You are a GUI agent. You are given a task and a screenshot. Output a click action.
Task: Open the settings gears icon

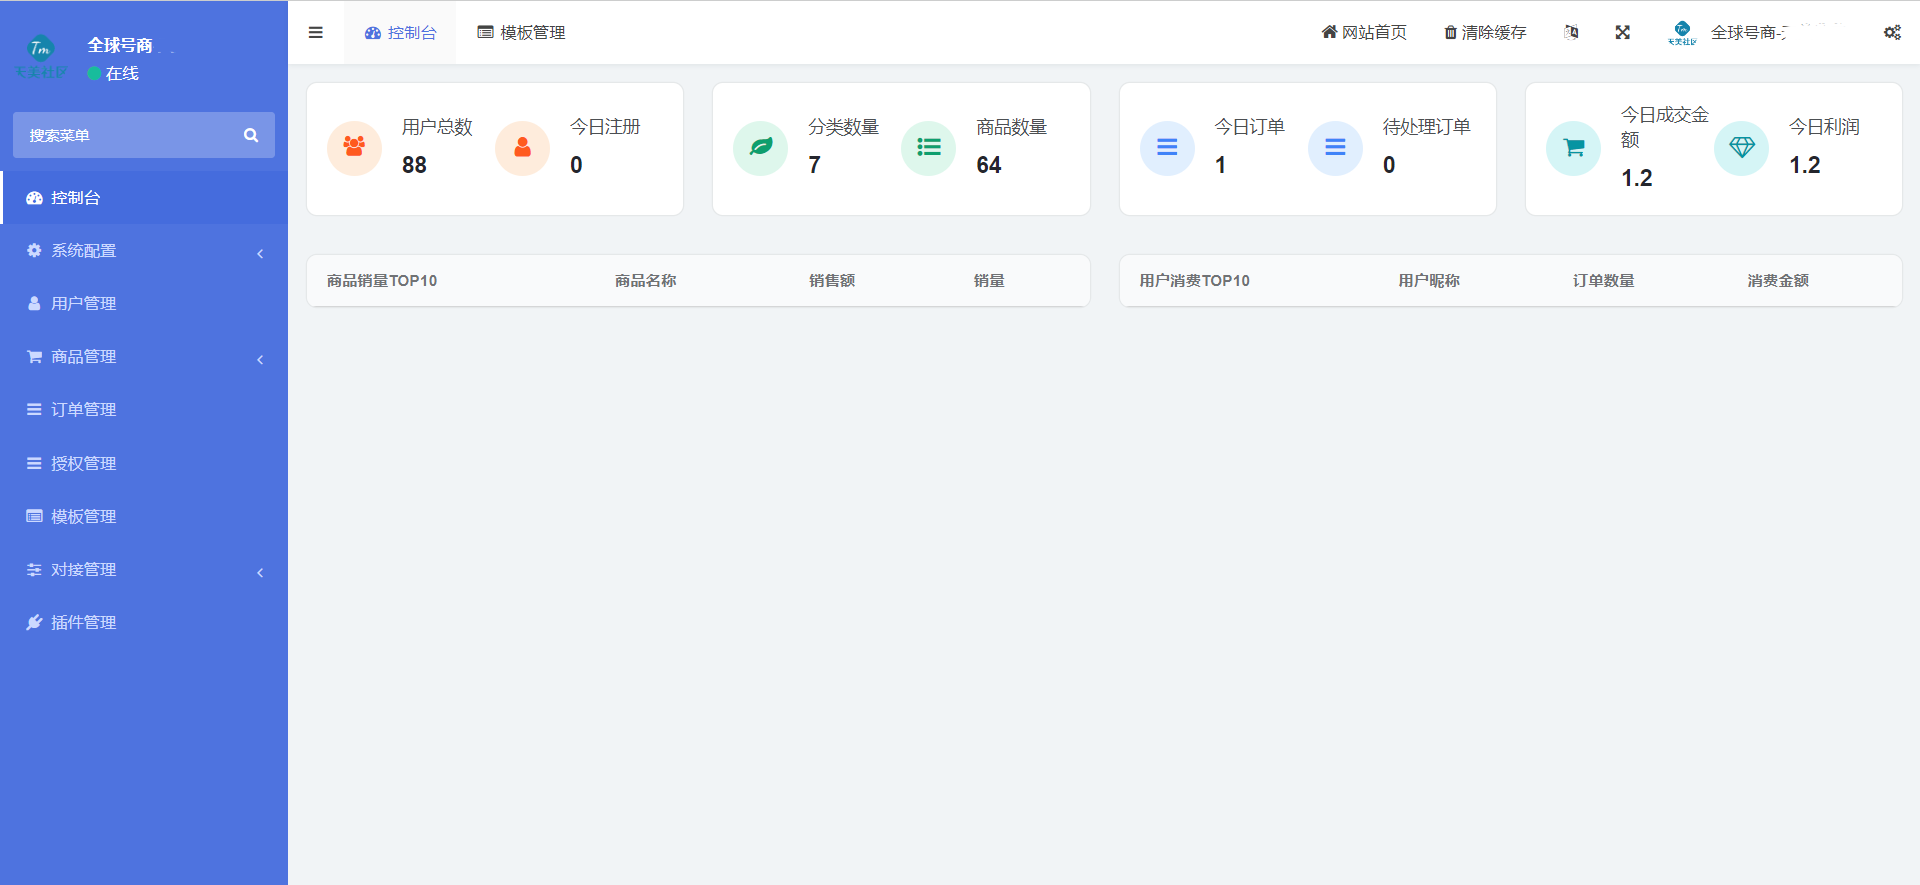(x=1892, y=33)
